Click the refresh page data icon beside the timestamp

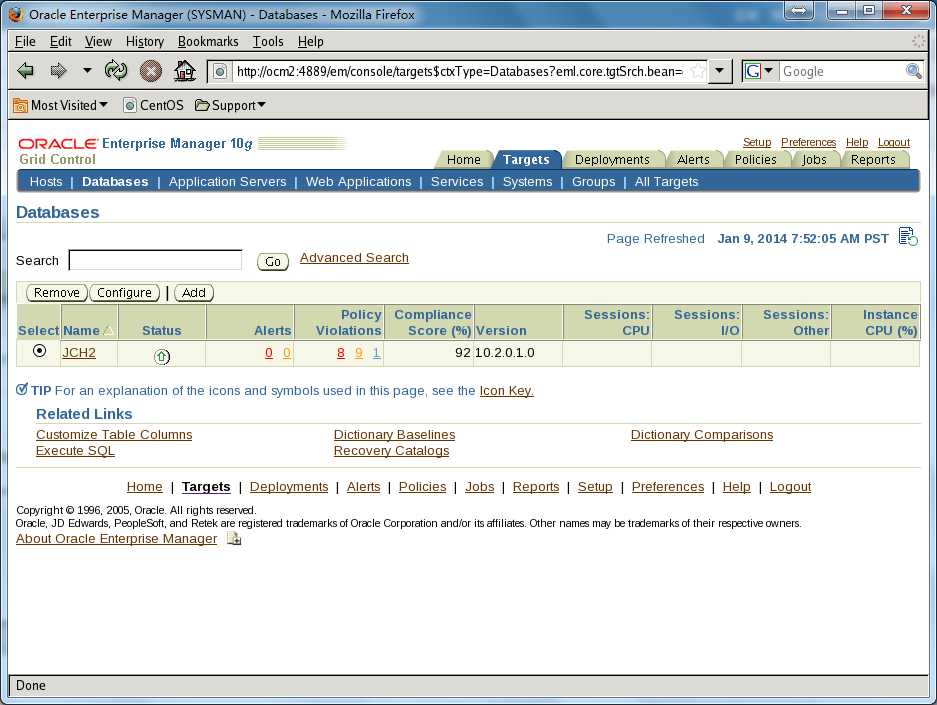[x=908, y=237]
